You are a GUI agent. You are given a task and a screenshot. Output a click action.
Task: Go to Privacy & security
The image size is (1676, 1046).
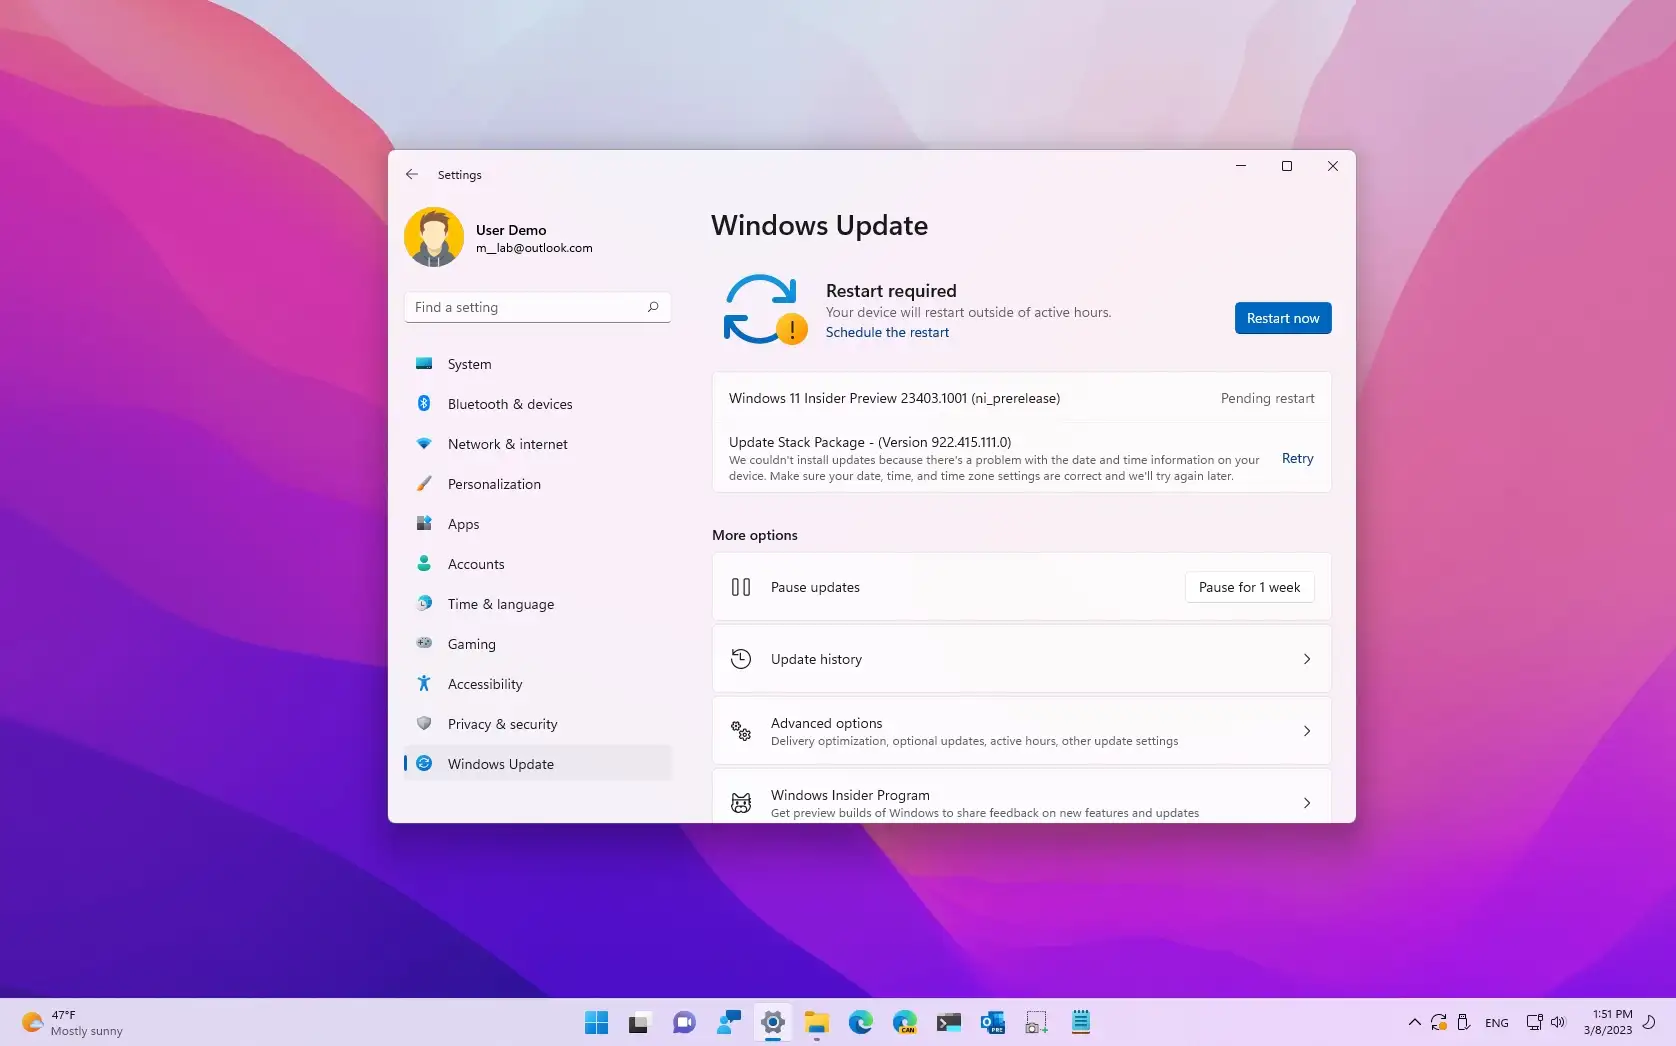coord(537,724)
